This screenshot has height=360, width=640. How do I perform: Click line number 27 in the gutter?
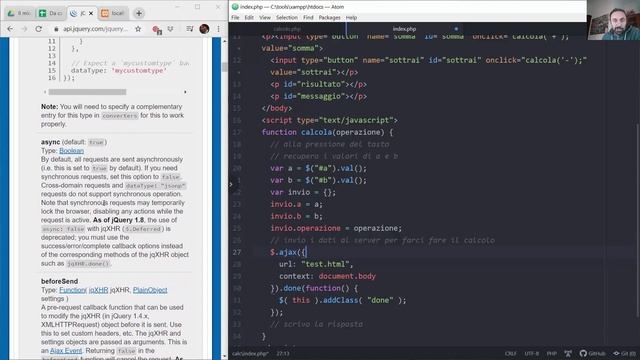237,252
